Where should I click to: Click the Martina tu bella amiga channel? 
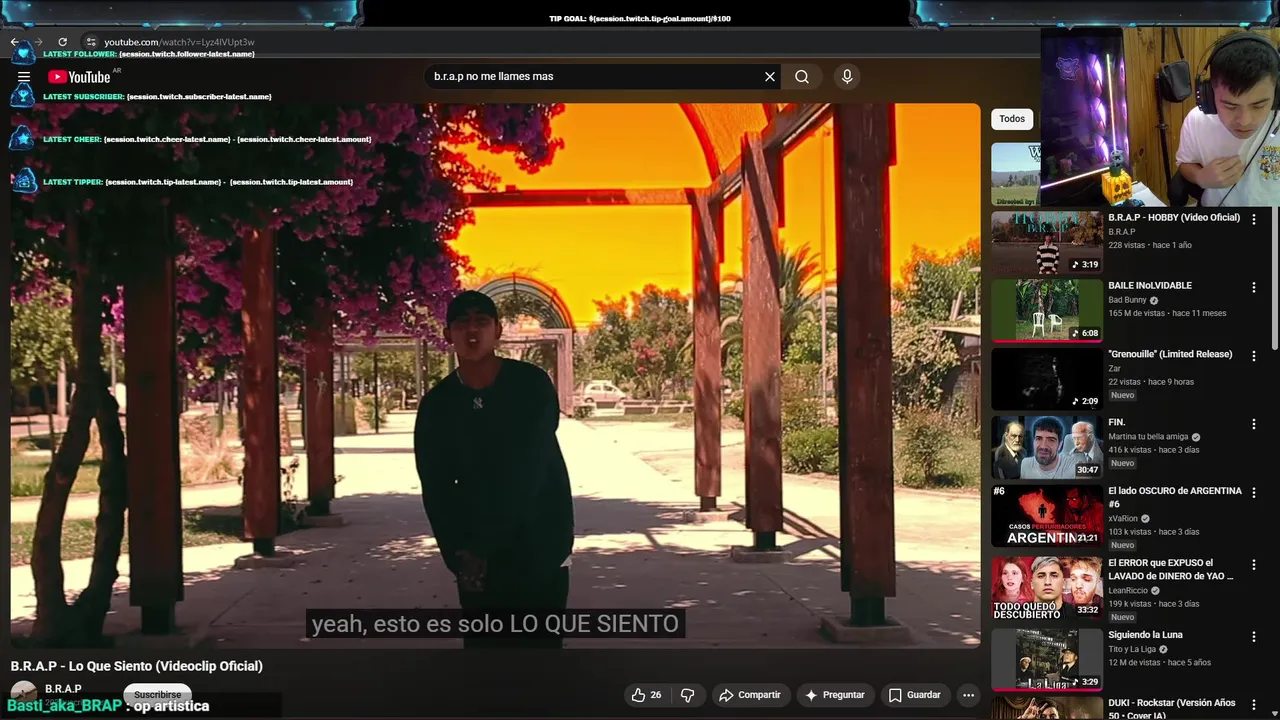coord(1148,437)
